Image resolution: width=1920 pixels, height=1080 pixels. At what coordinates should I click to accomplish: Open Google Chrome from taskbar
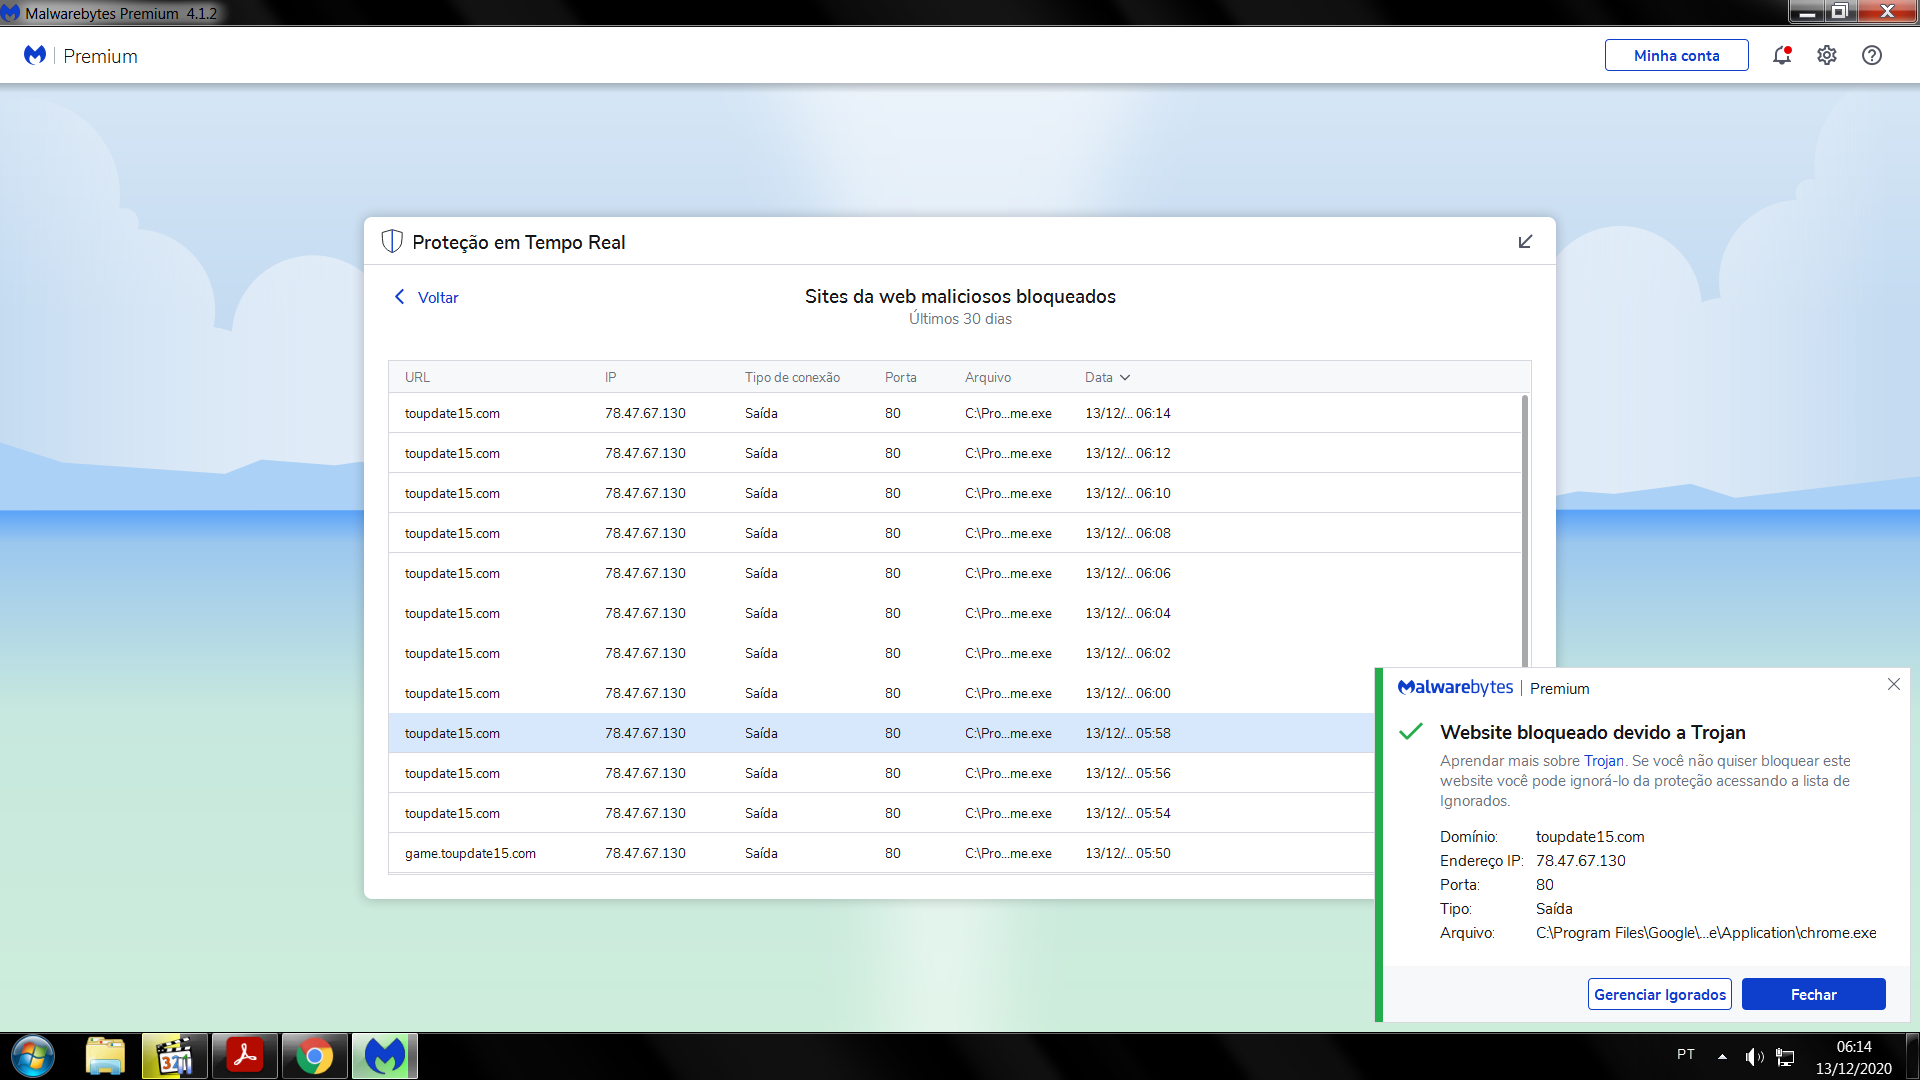click(315, 1056)
